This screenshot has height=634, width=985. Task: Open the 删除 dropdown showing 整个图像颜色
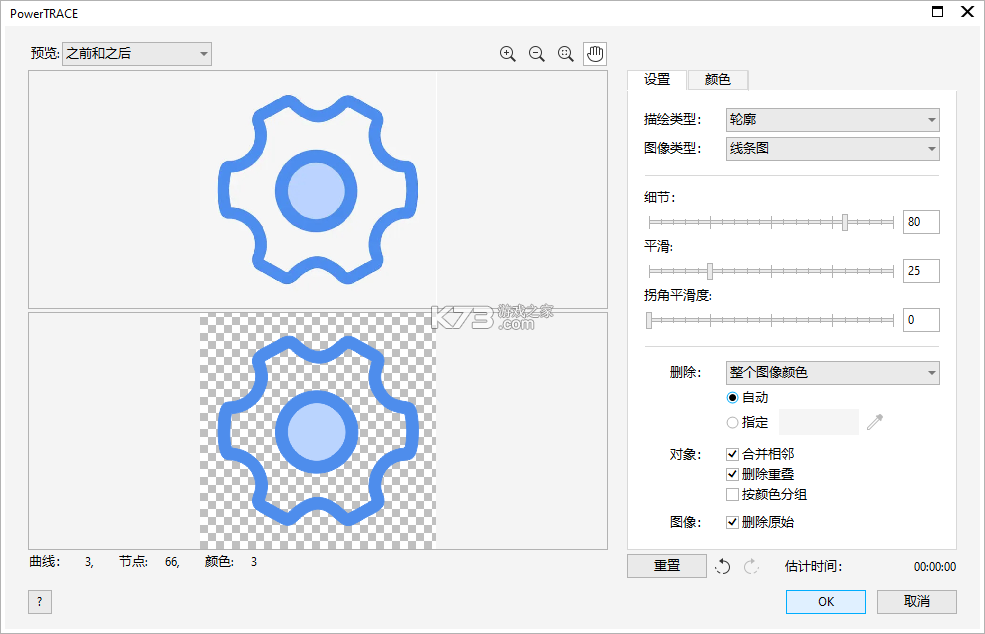[x=832, y=373]
